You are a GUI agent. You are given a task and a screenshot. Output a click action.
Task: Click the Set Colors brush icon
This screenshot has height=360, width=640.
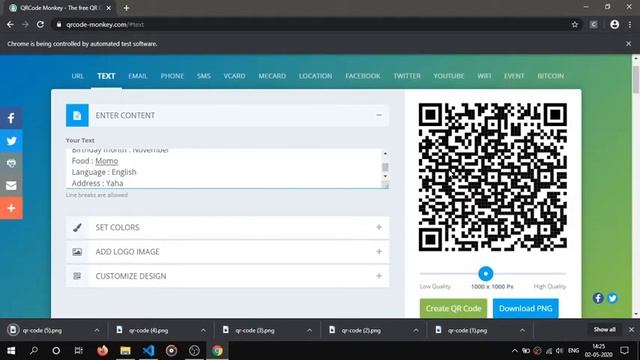point(77,227)
